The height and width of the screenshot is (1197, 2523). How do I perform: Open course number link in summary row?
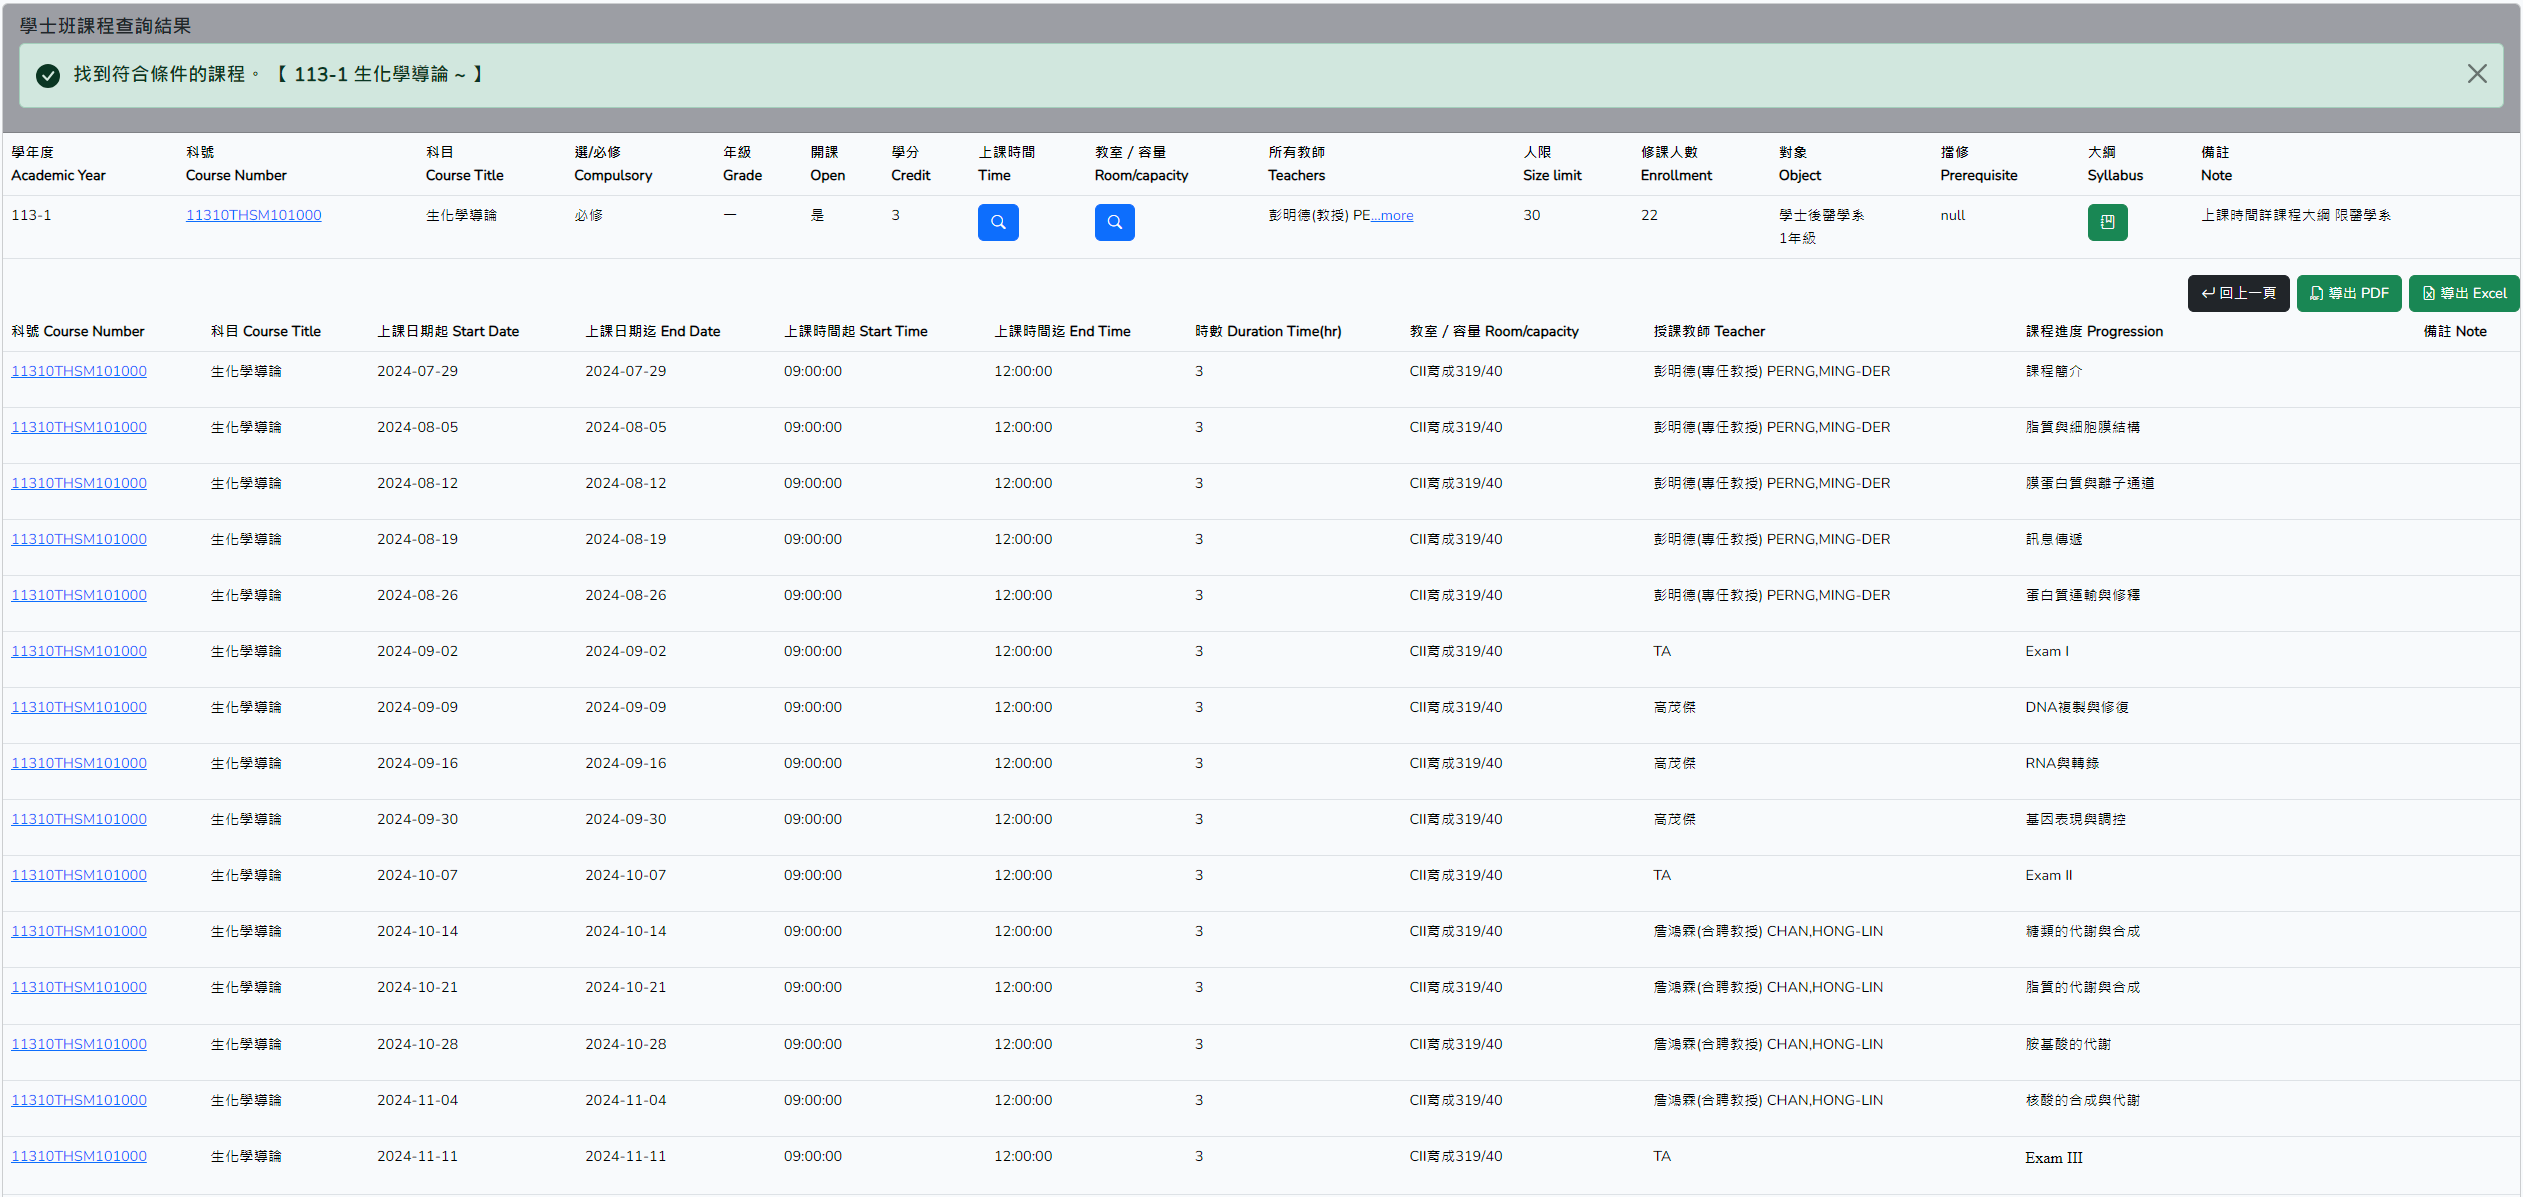(x=253, y=215)
